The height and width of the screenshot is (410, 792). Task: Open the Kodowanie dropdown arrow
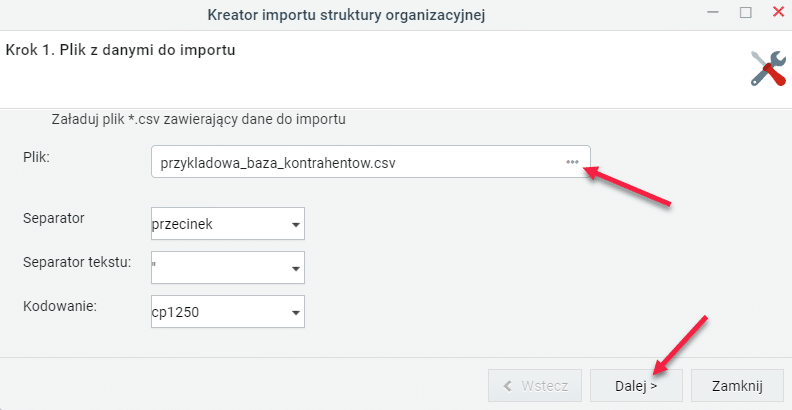click(x=296, y=313)
